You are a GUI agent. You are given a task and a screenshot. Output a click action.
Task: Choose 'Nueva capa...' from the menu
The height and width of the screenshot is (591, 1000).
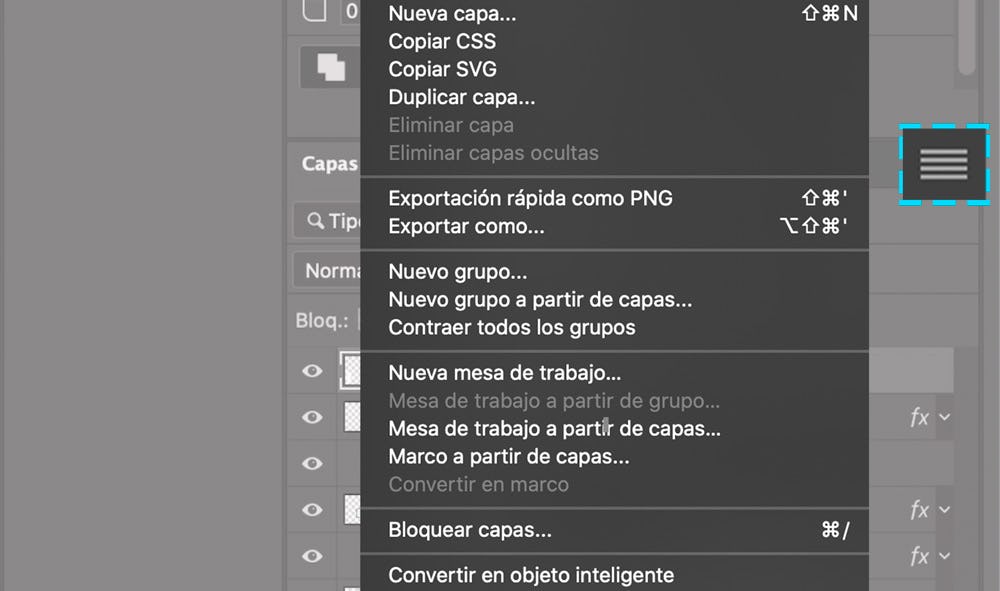452,14
